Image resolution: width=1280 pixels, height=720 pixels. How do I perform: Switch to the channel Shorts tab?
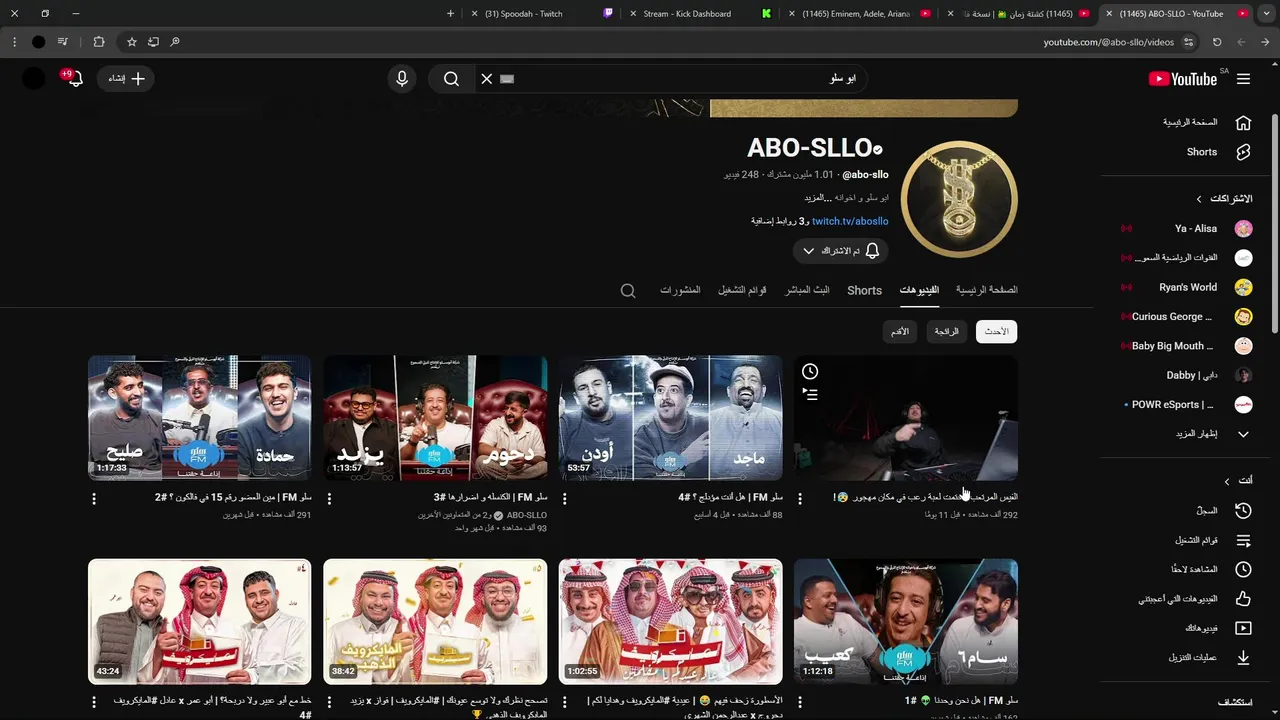(x=864, y=291)
